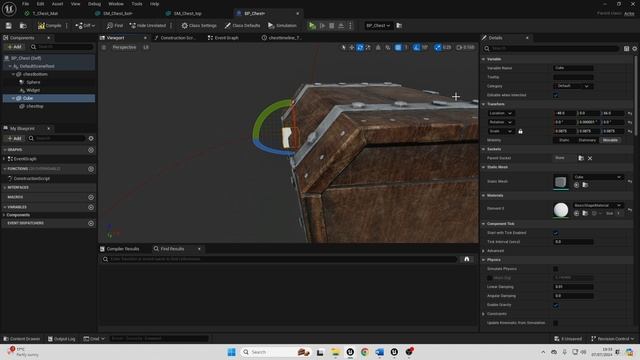Open the Asset menu

coord(57,4)
